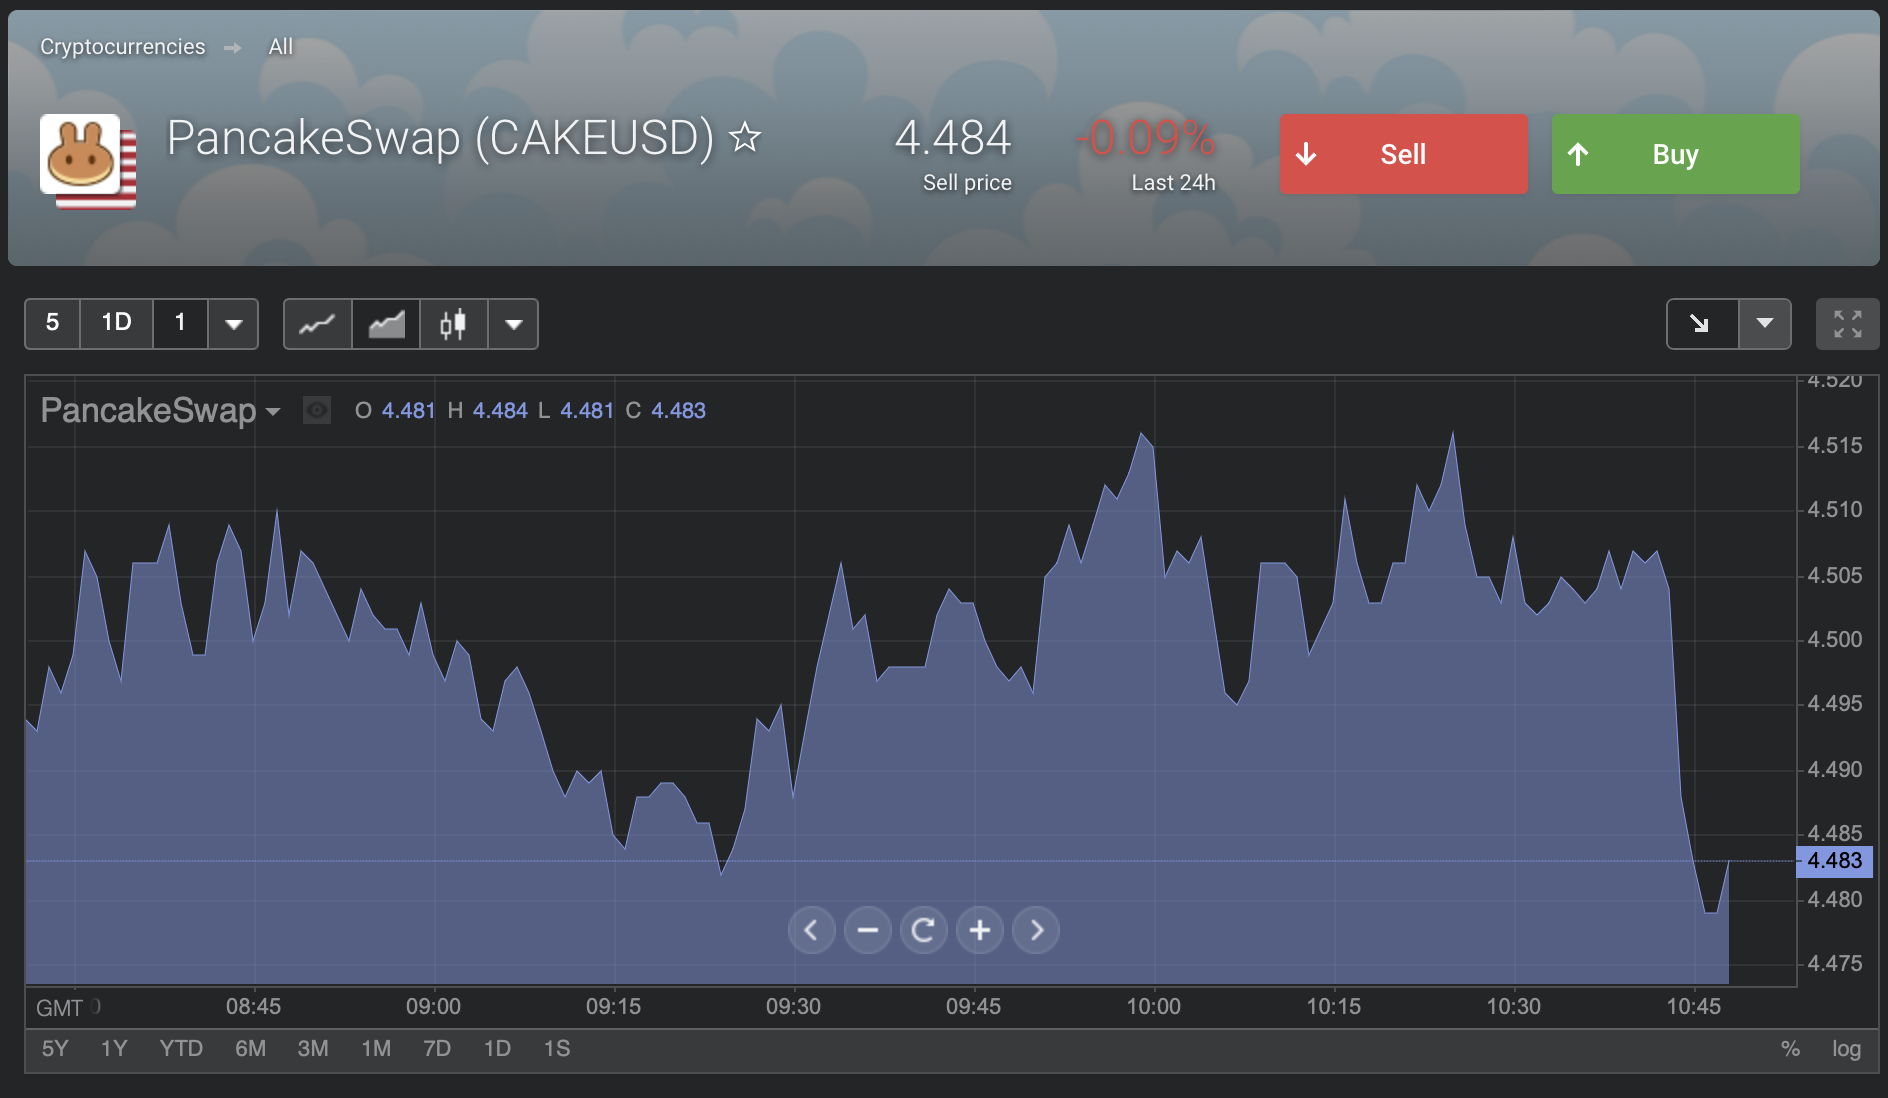Image resolution: width=1888 pixels, height=1098 pixels.
Task: Open the Cryptocurrencies breadcrumb link
Action: pyautogui.click(x=122, y=47)
